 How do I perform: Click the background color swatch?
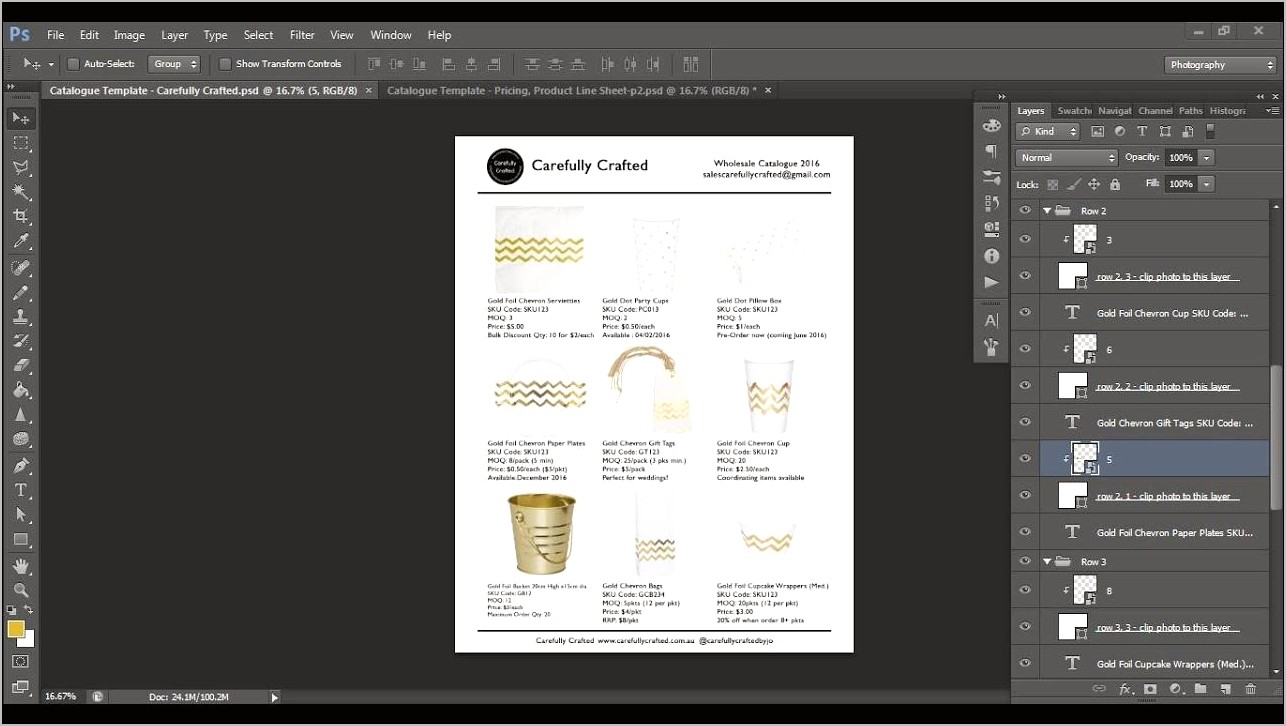28,639
